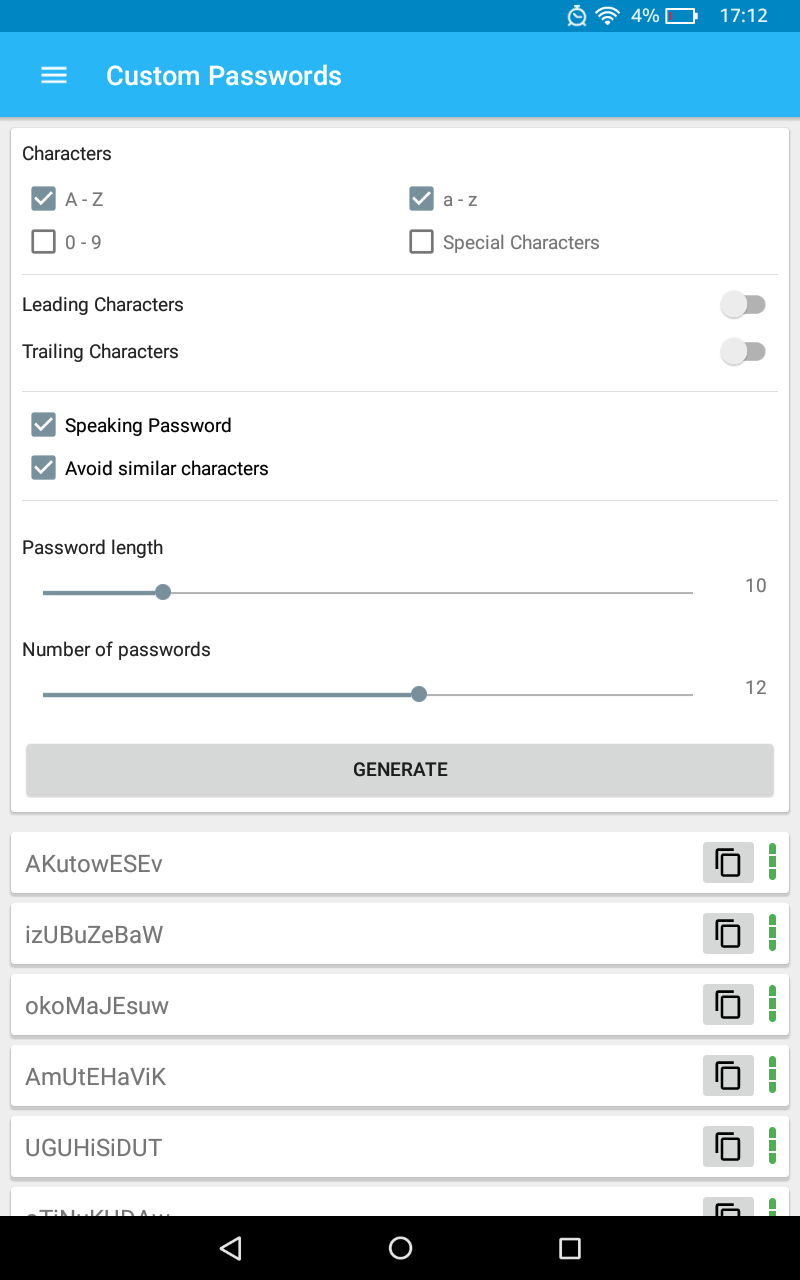
Task: Open options menu for okoMaJEsuw
Action: (773, 1004)
